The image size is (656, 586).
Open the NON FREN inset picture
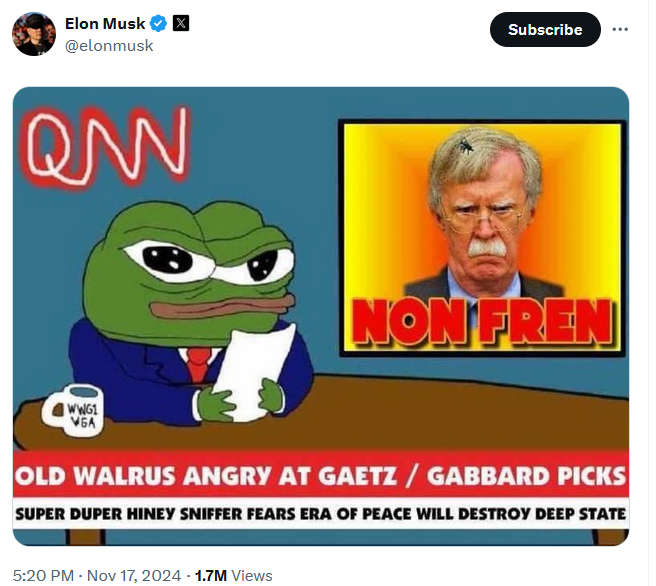[x=482, y=238]
